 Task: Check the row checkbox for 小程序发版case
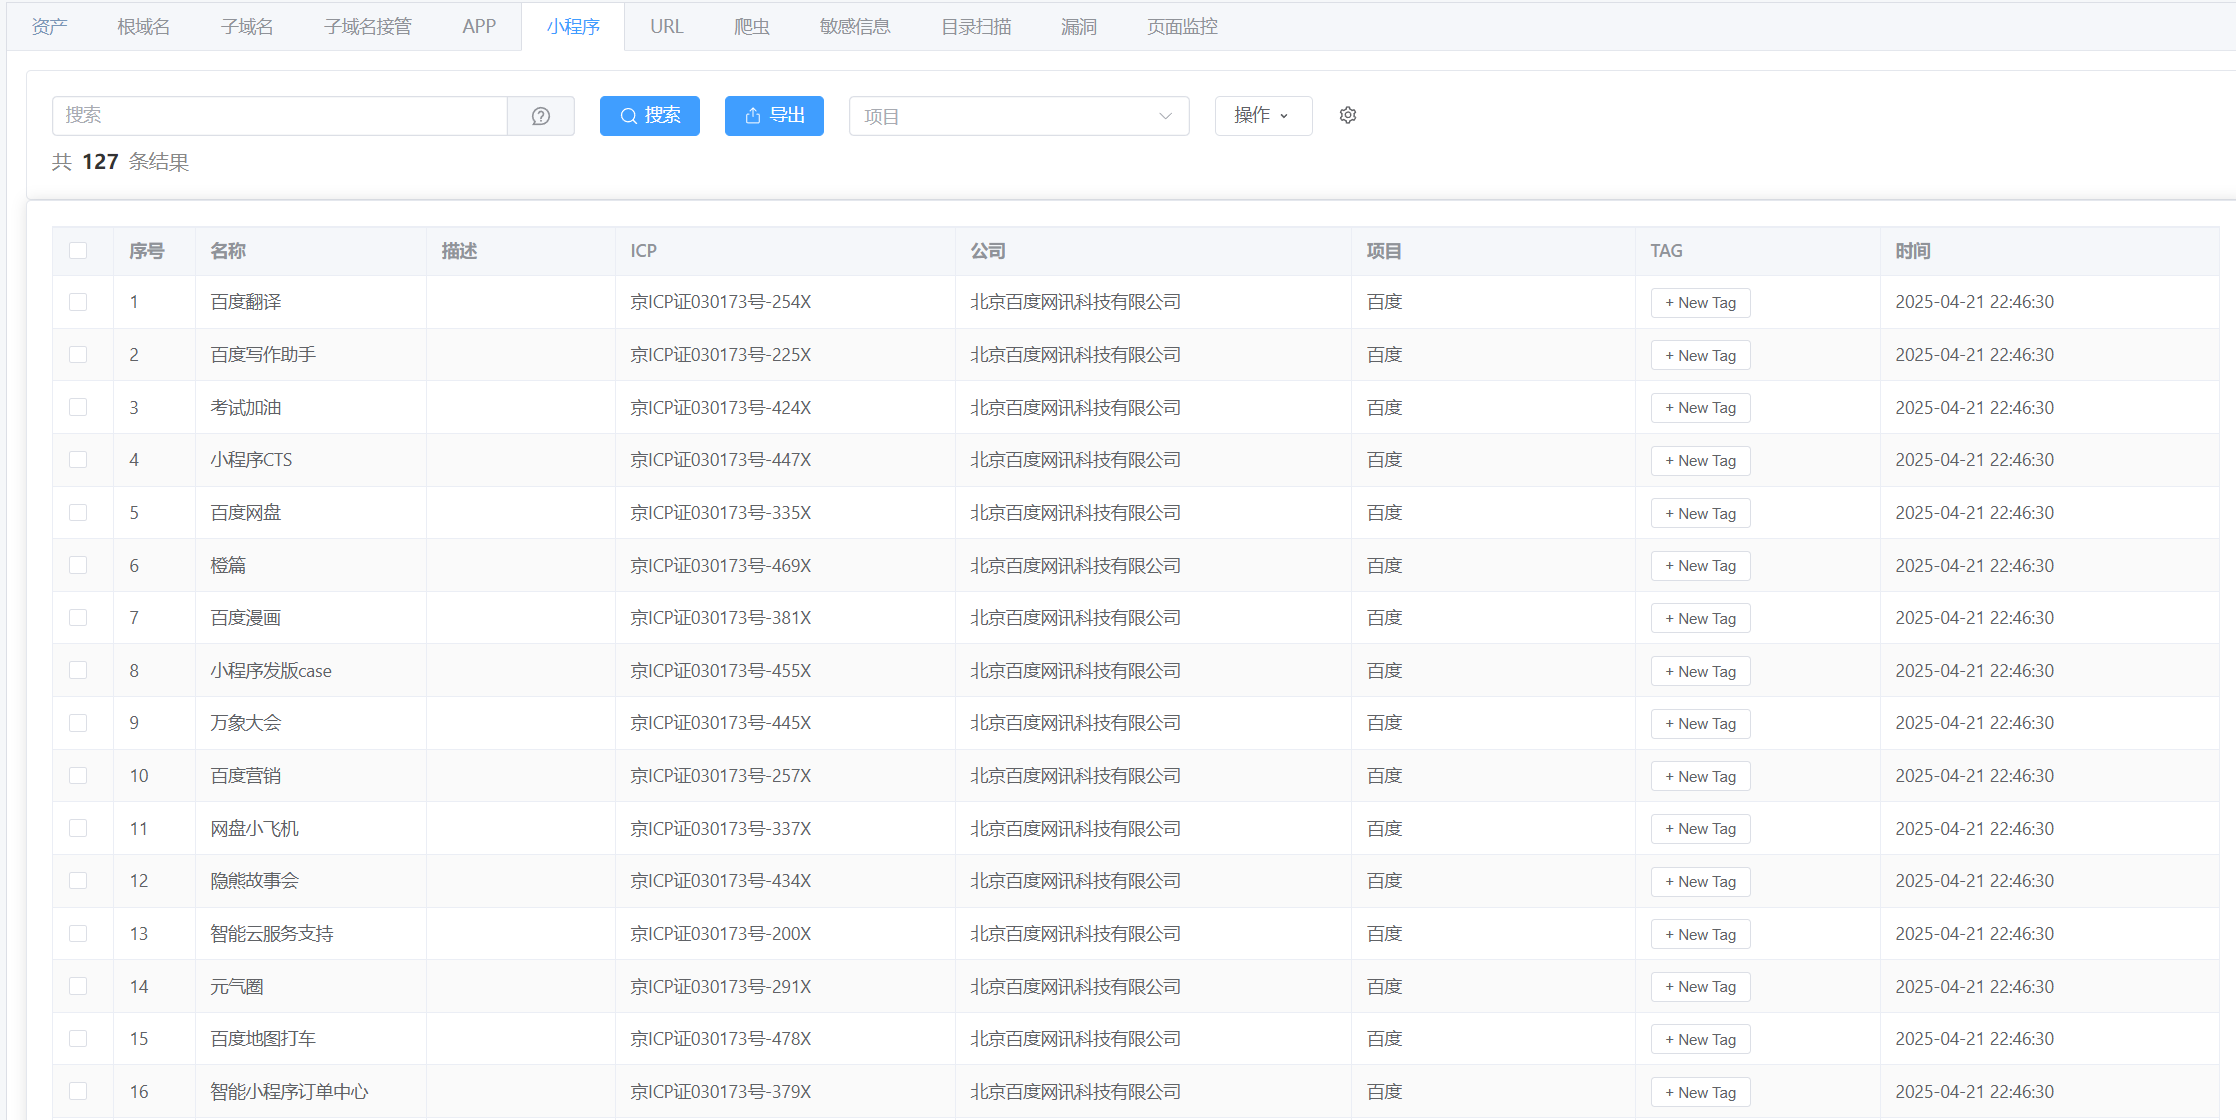click(78, 670)
